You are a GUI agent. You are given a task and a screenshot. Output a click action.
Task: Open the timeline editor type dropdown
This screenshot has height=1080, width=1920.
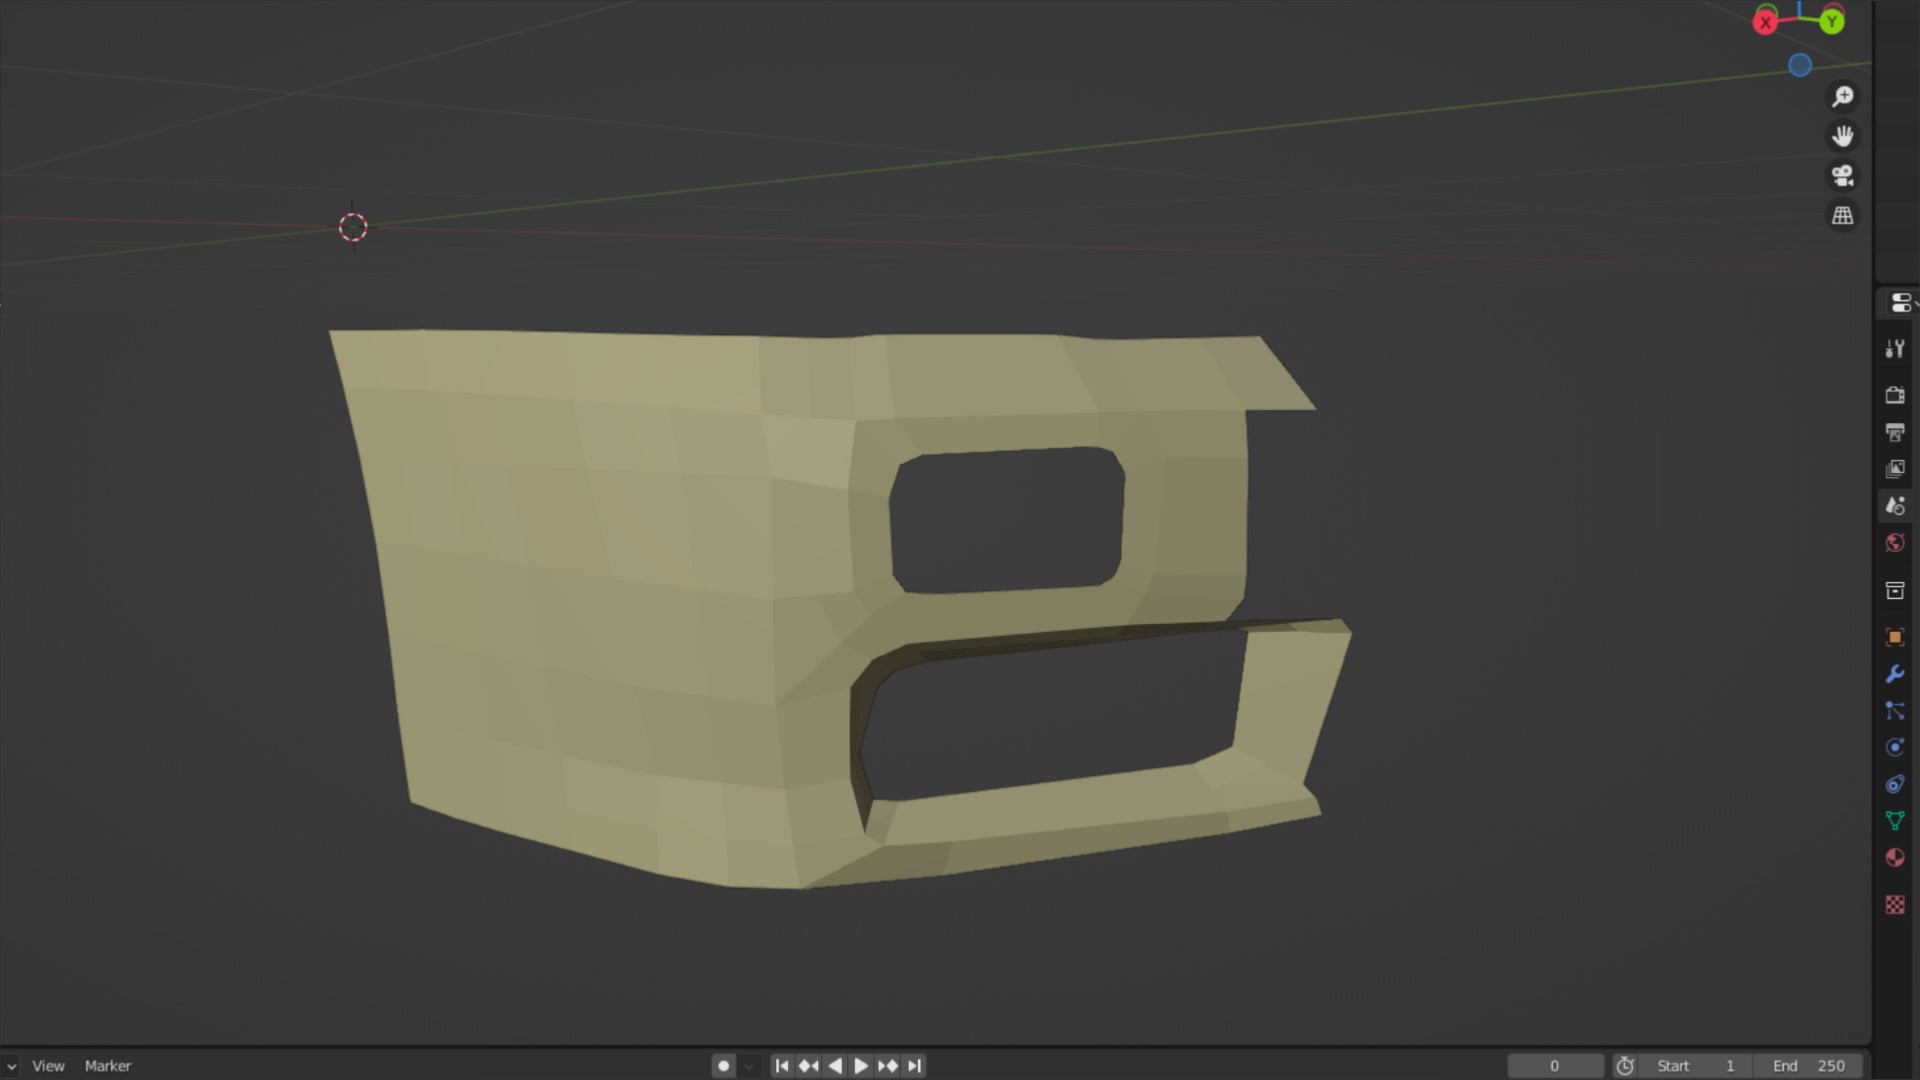(10, 1066)
